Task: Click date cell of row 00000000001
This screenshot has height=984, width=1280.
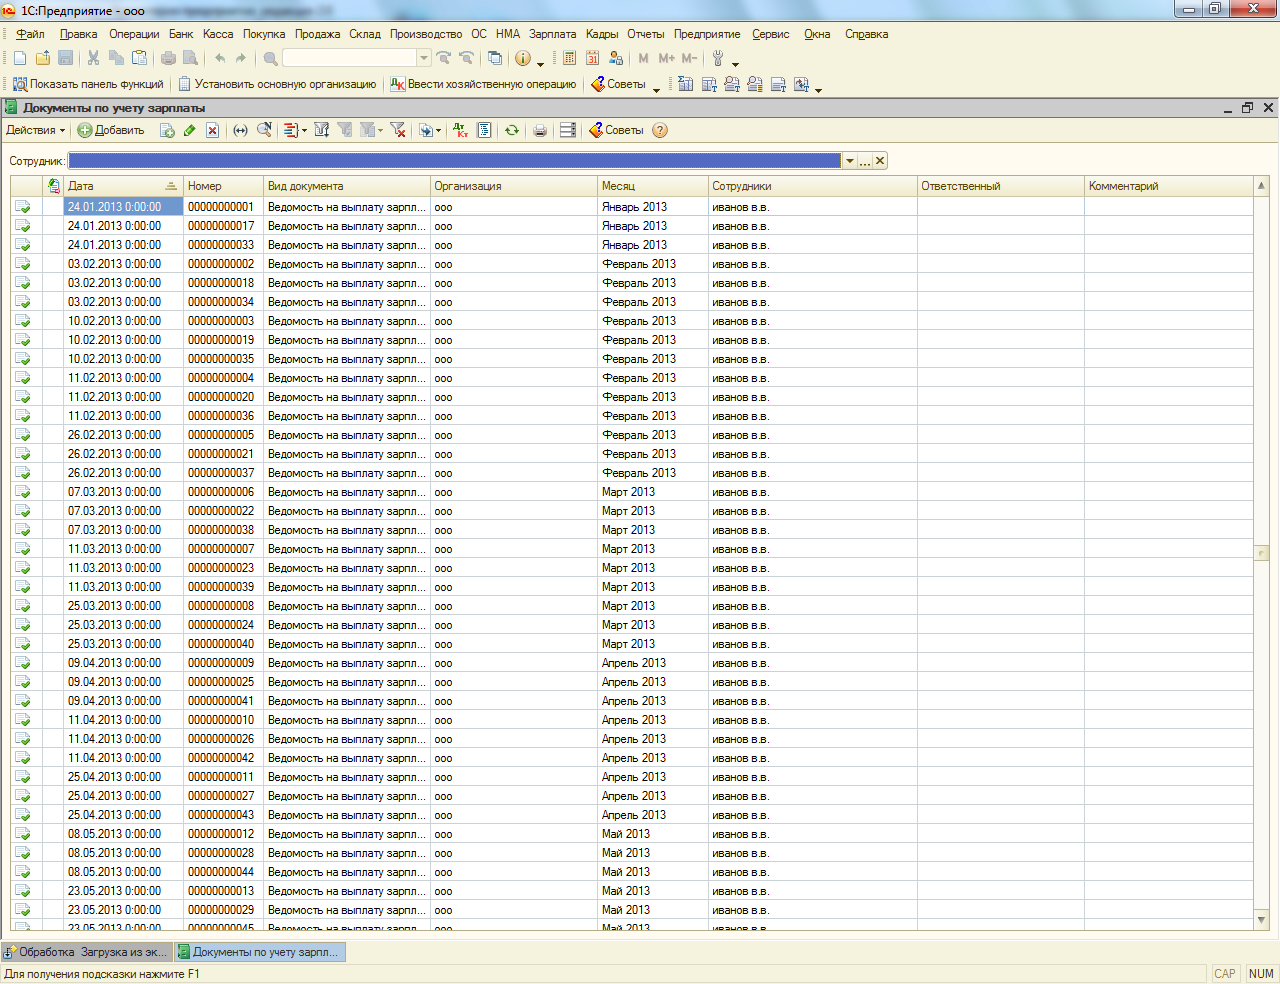Action: 123,207
